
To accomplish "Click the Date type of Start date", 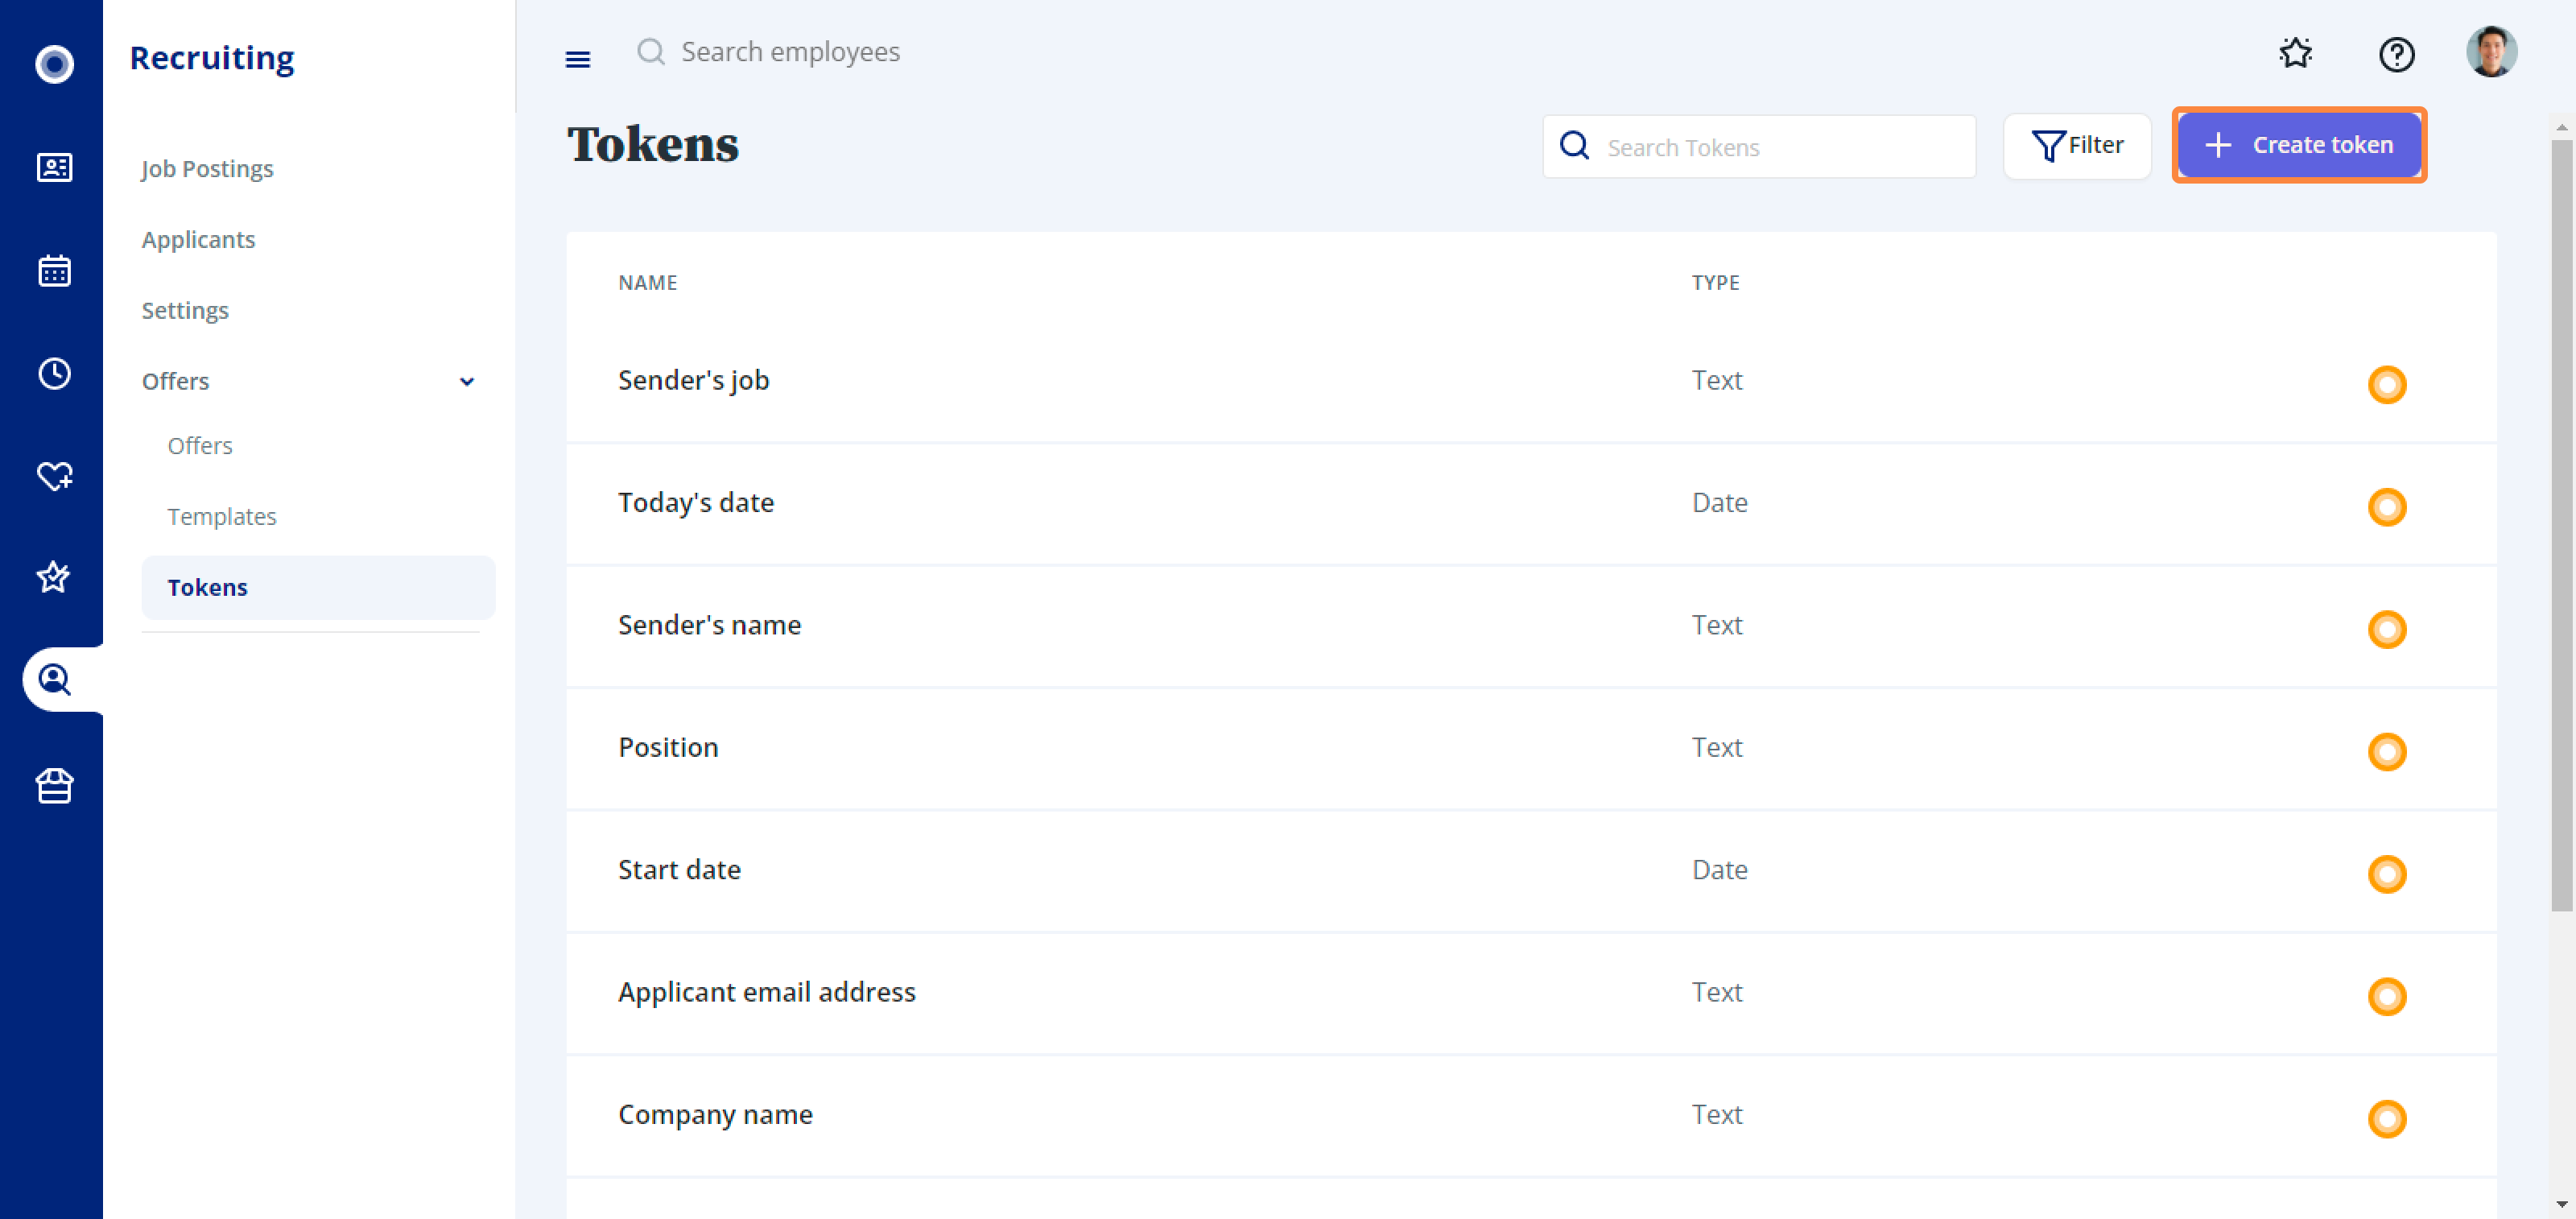I will [1719, 869].
